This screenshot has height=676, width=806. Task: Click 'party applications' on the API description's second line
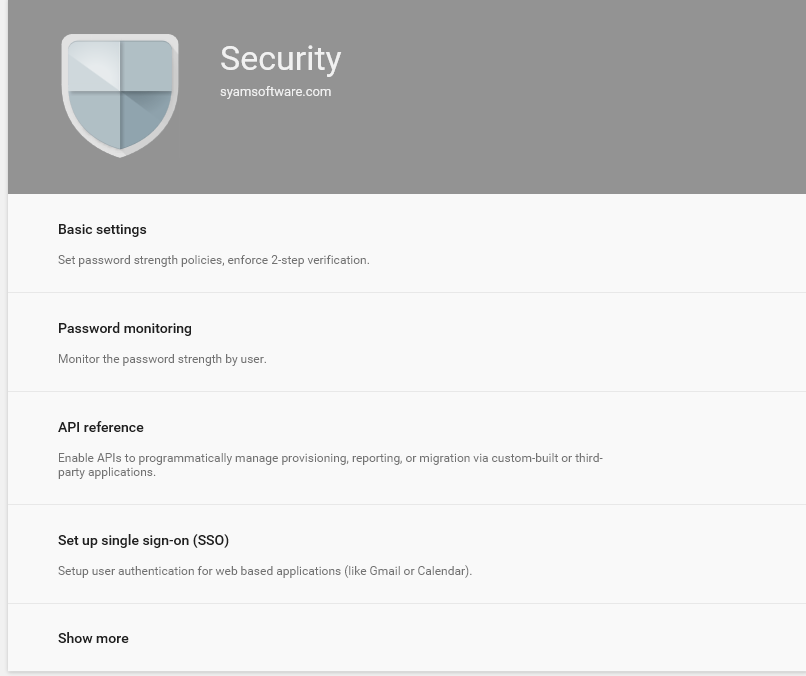coord(106,472)
